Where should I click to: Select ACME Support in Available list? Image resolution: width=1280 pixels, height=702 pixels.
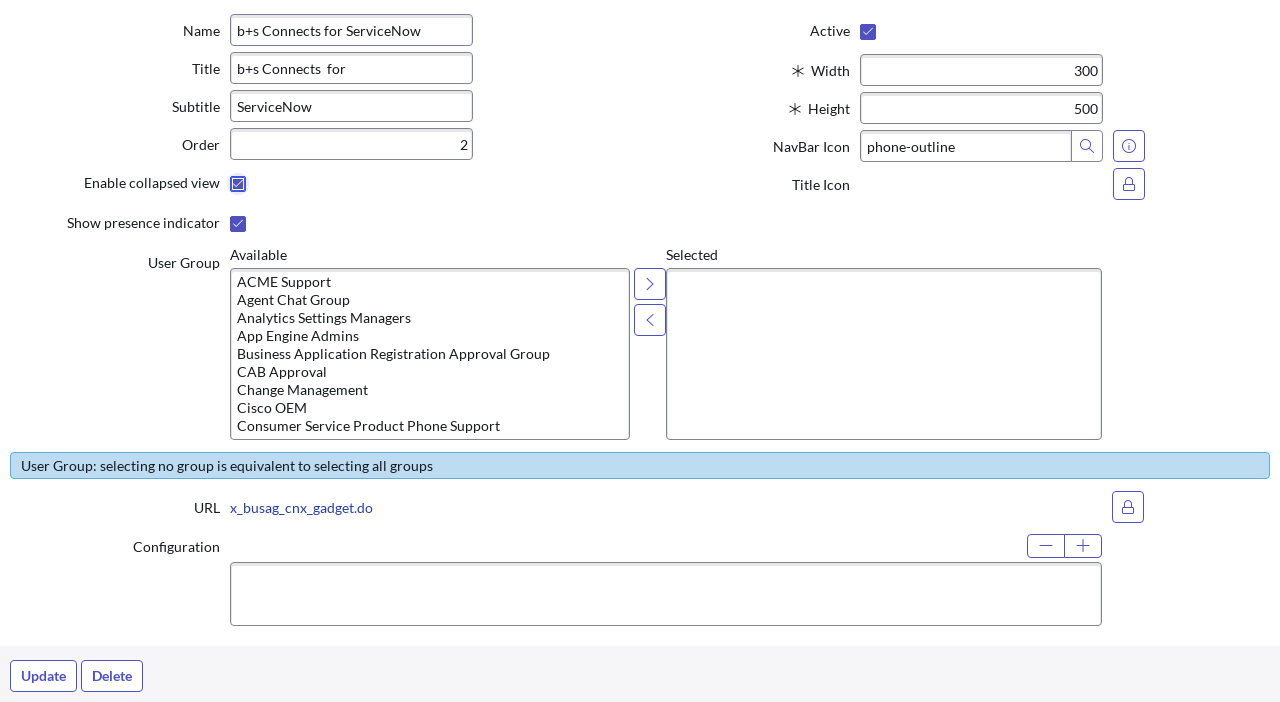tap(430, 282)
